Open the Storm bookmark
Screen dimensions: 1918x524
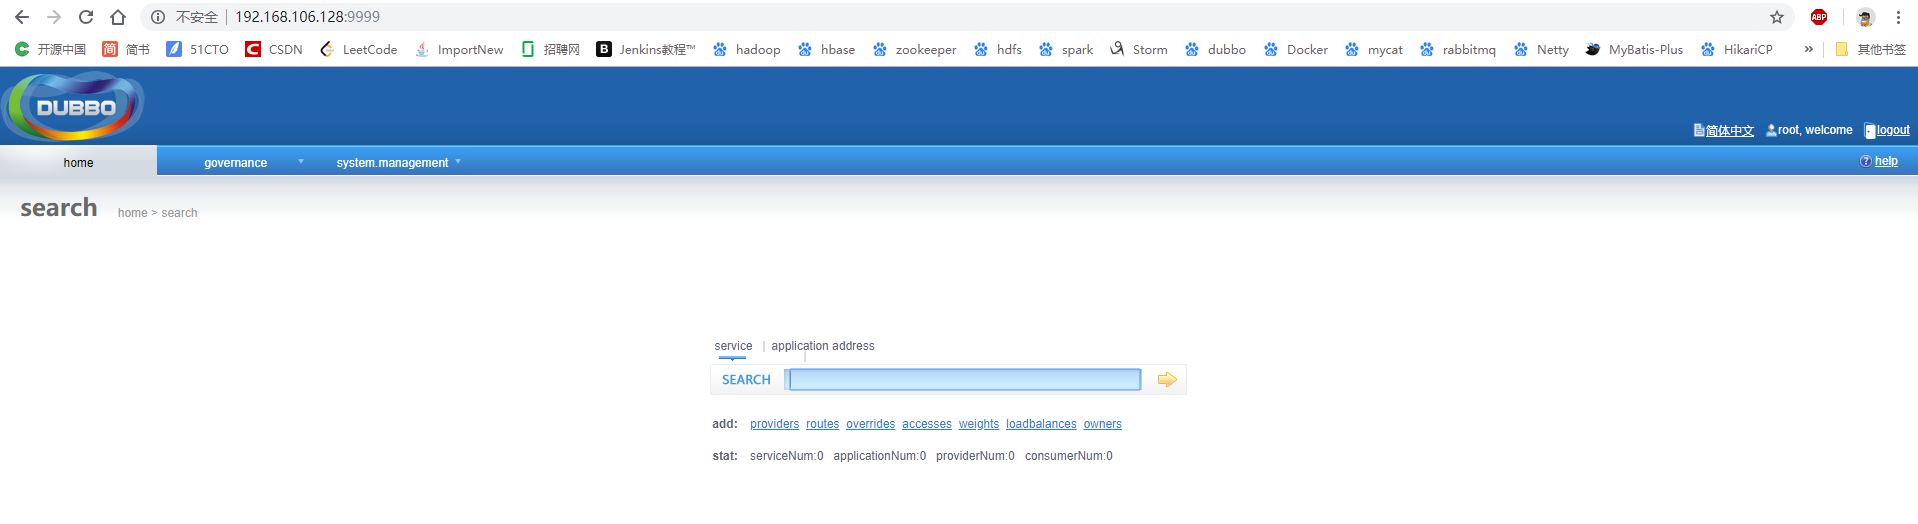(1138, 49)
